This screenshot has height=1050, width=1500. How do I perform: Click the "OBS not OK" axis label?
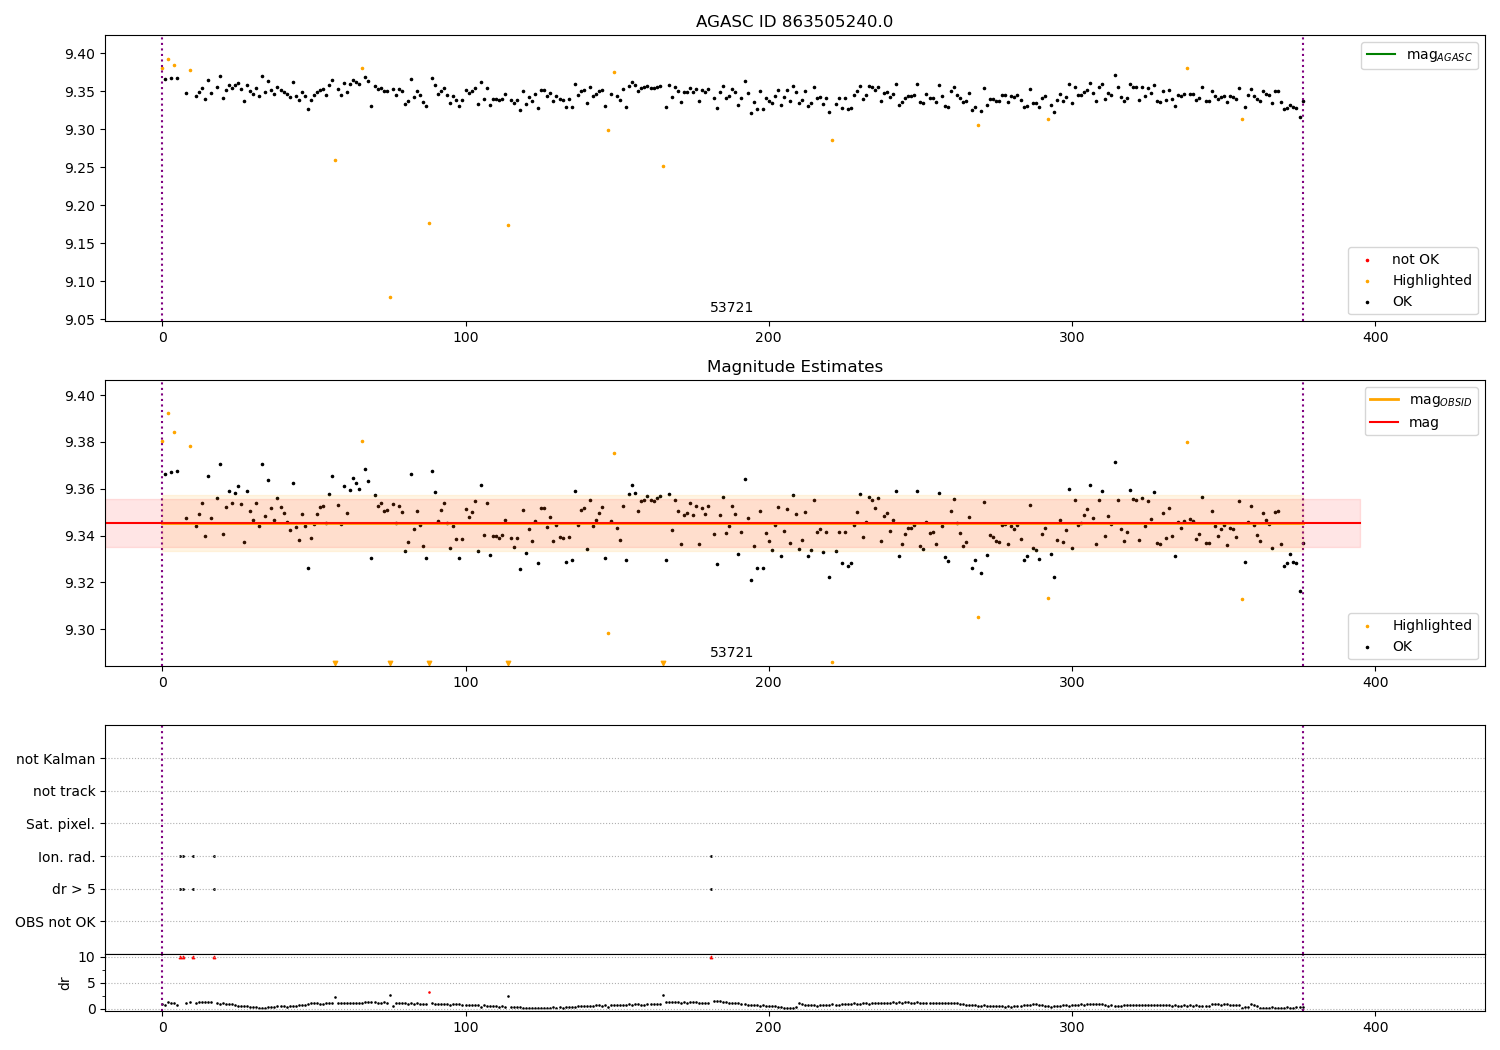[55, 922]
